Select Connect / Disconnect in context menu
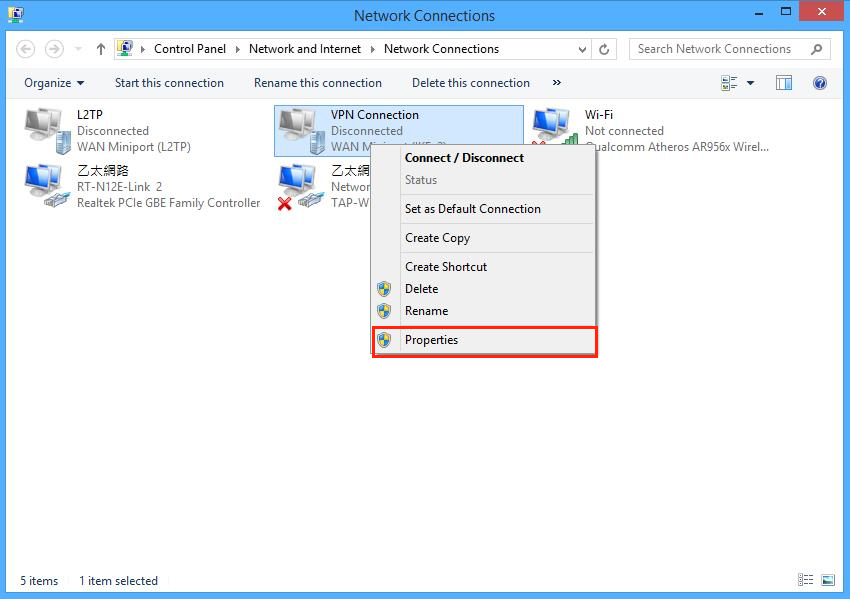The image size is (850, 599). tap(464, 158)
